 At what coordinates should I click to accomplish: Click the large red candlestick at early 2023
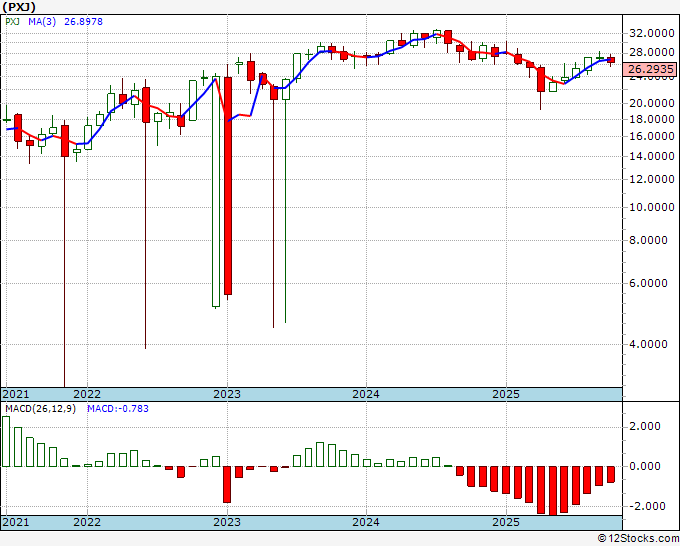(228, 186)
